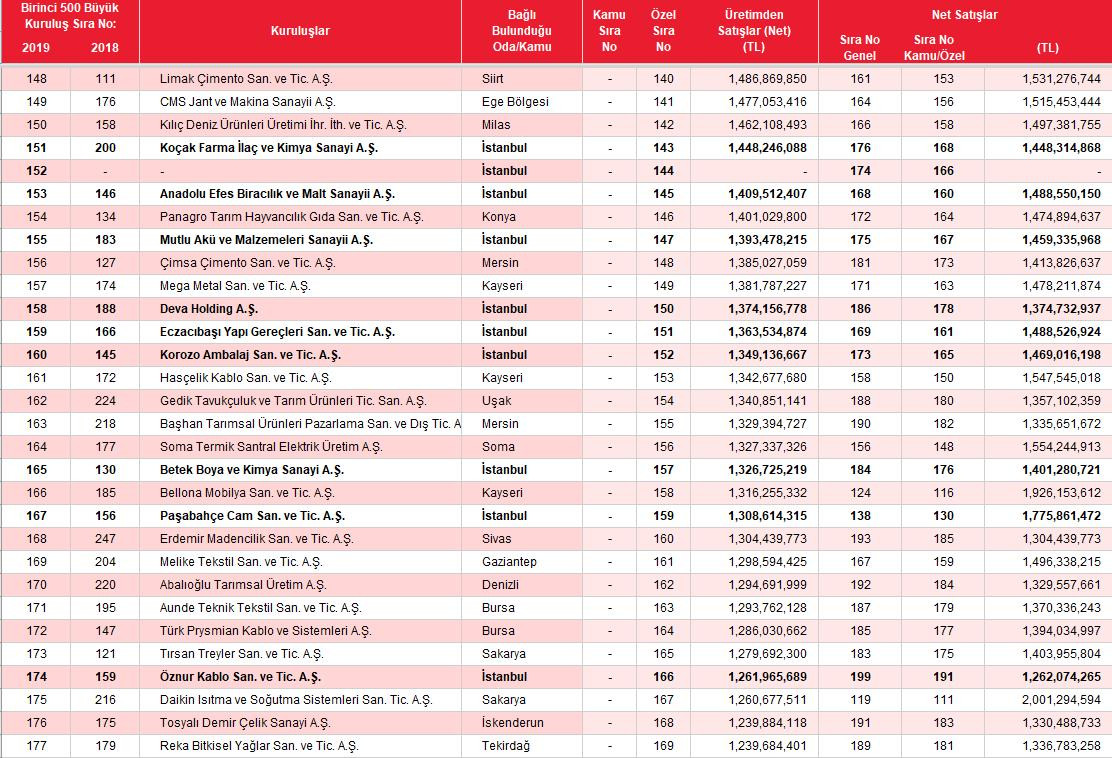Click net sales value 1,775,861,472
This screenshot has height=758, width=1112.
pos(1061,515)
